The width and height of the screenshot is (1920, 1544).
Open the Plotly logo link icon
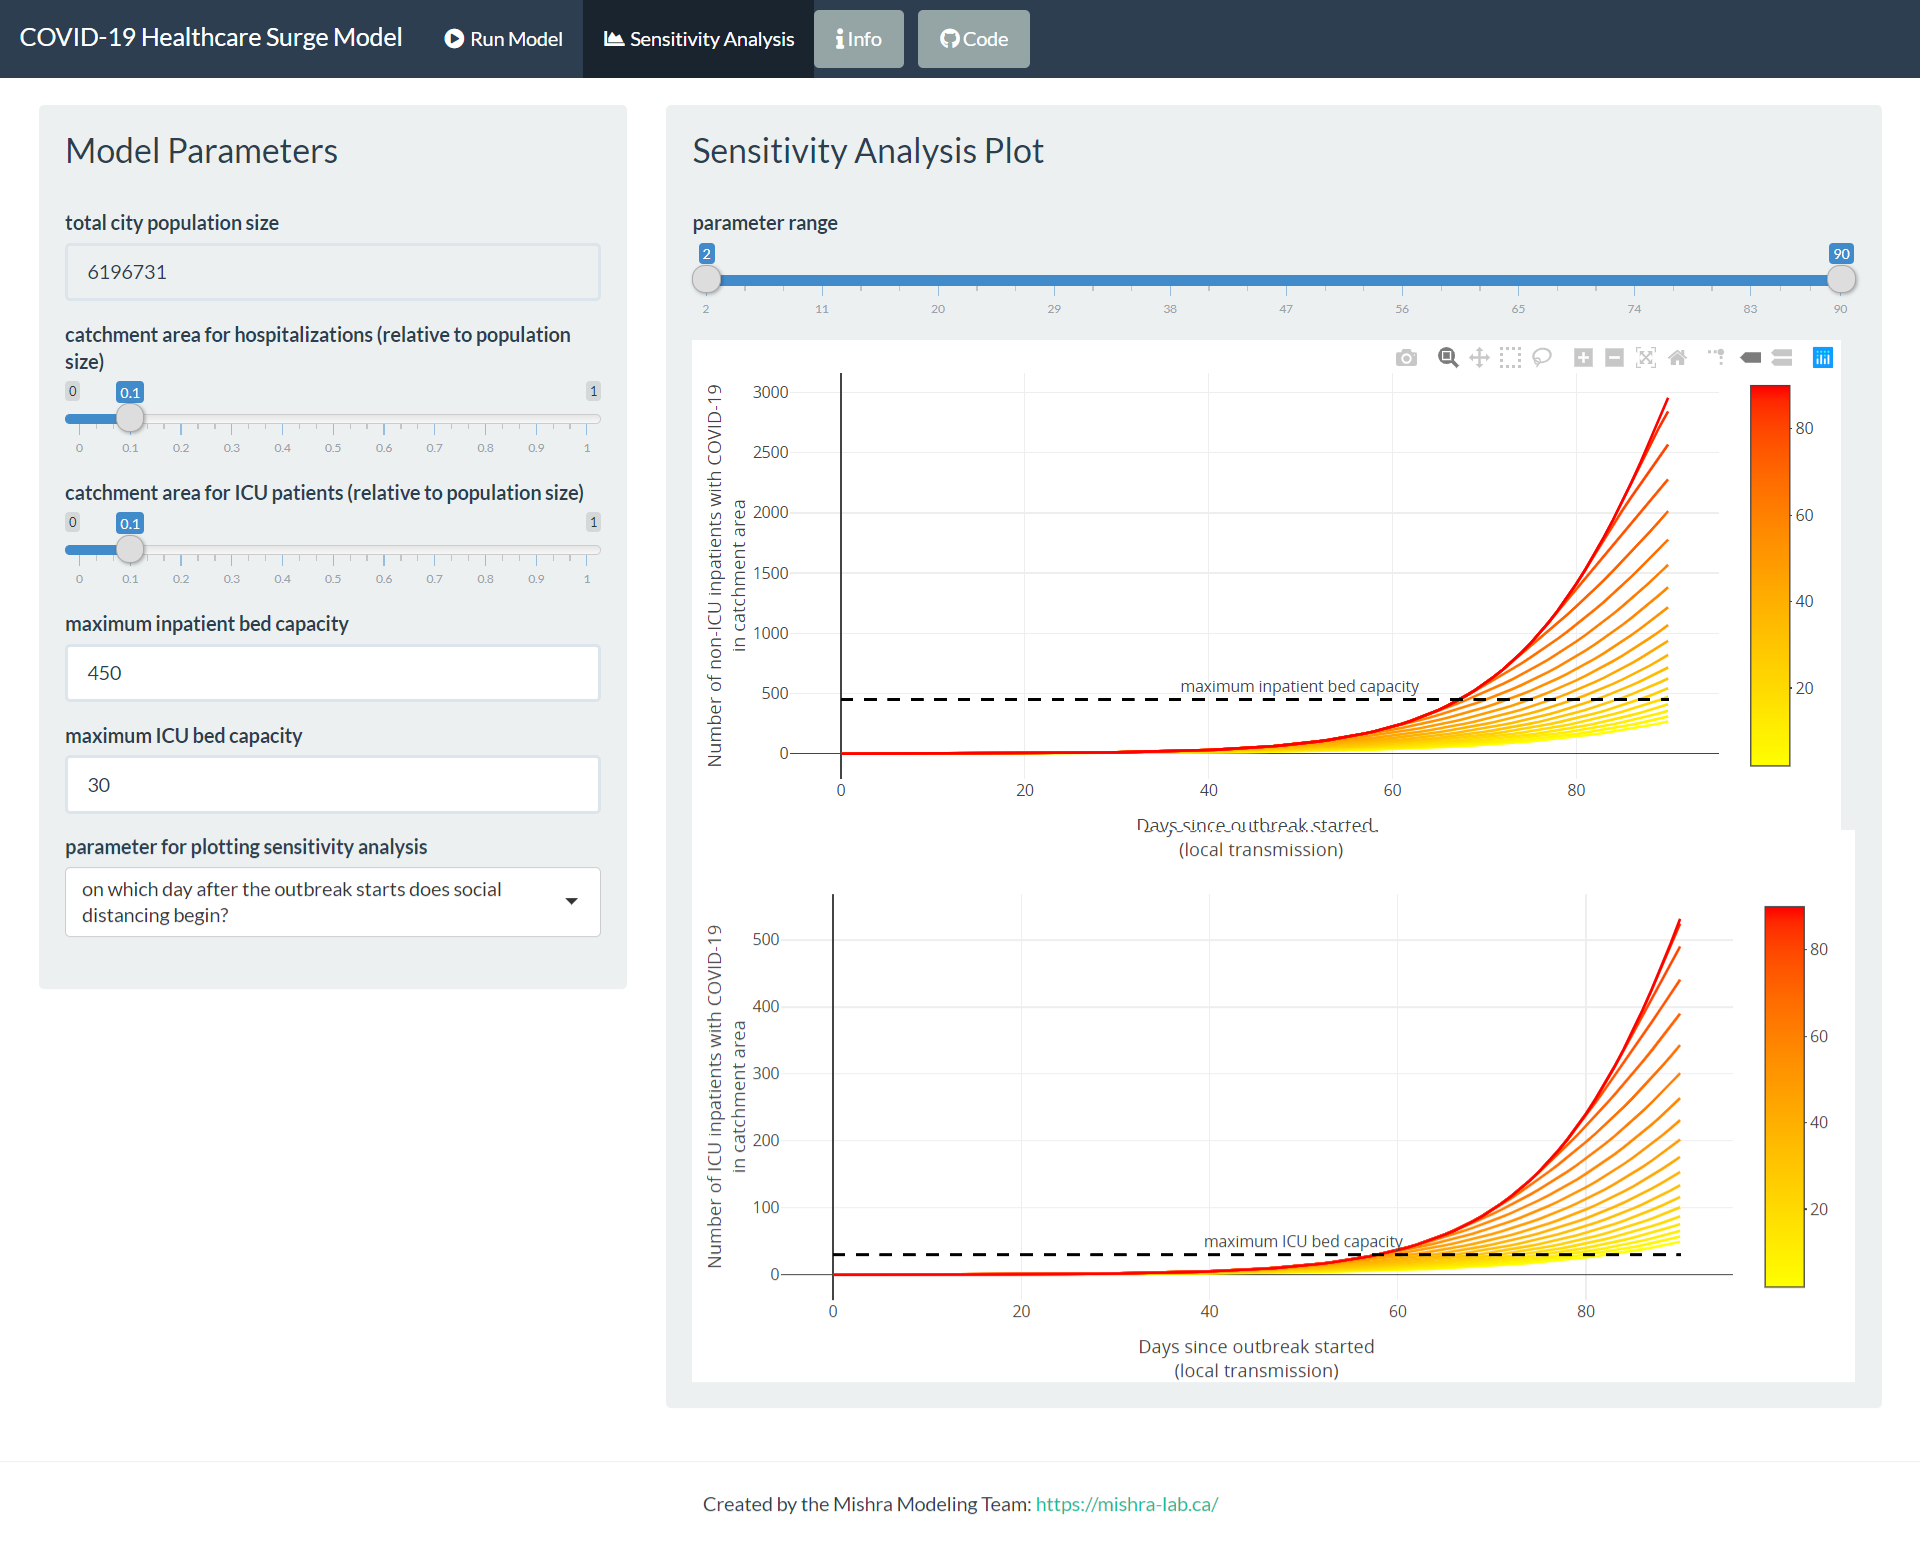(x=1823, y=358)
